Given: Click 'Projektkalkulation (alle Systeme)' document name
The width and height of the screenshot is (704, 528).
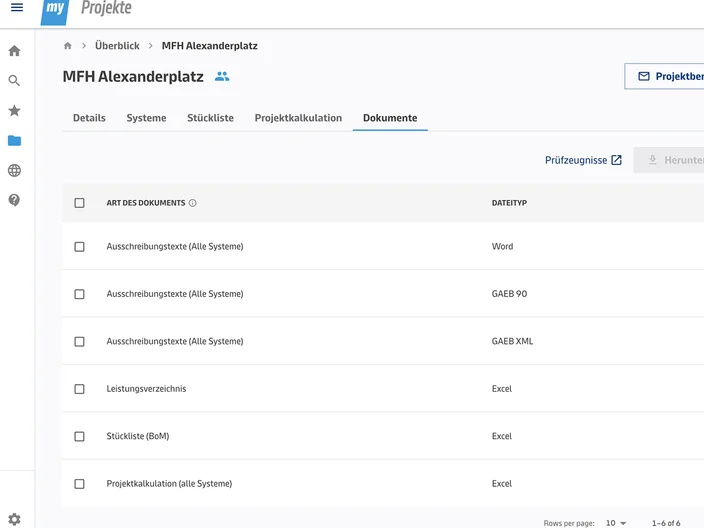Looking at the screenshot, I should (169, 484).
